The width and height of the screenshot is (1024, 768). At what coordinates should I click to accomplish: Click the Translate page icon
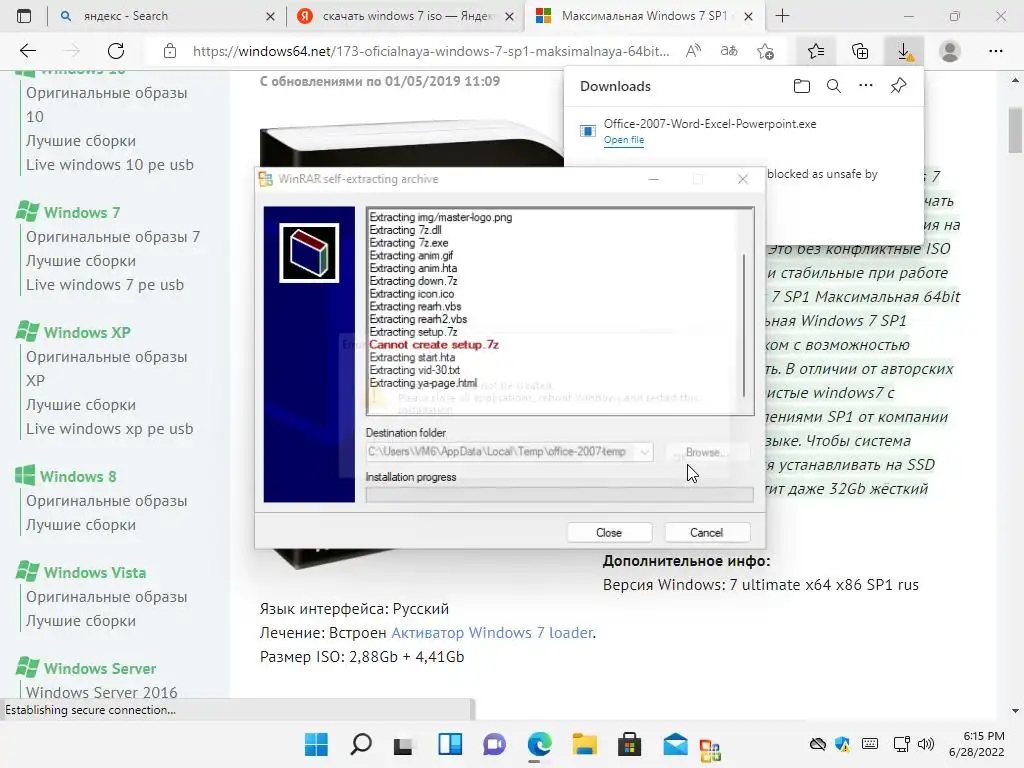[729, 51]
